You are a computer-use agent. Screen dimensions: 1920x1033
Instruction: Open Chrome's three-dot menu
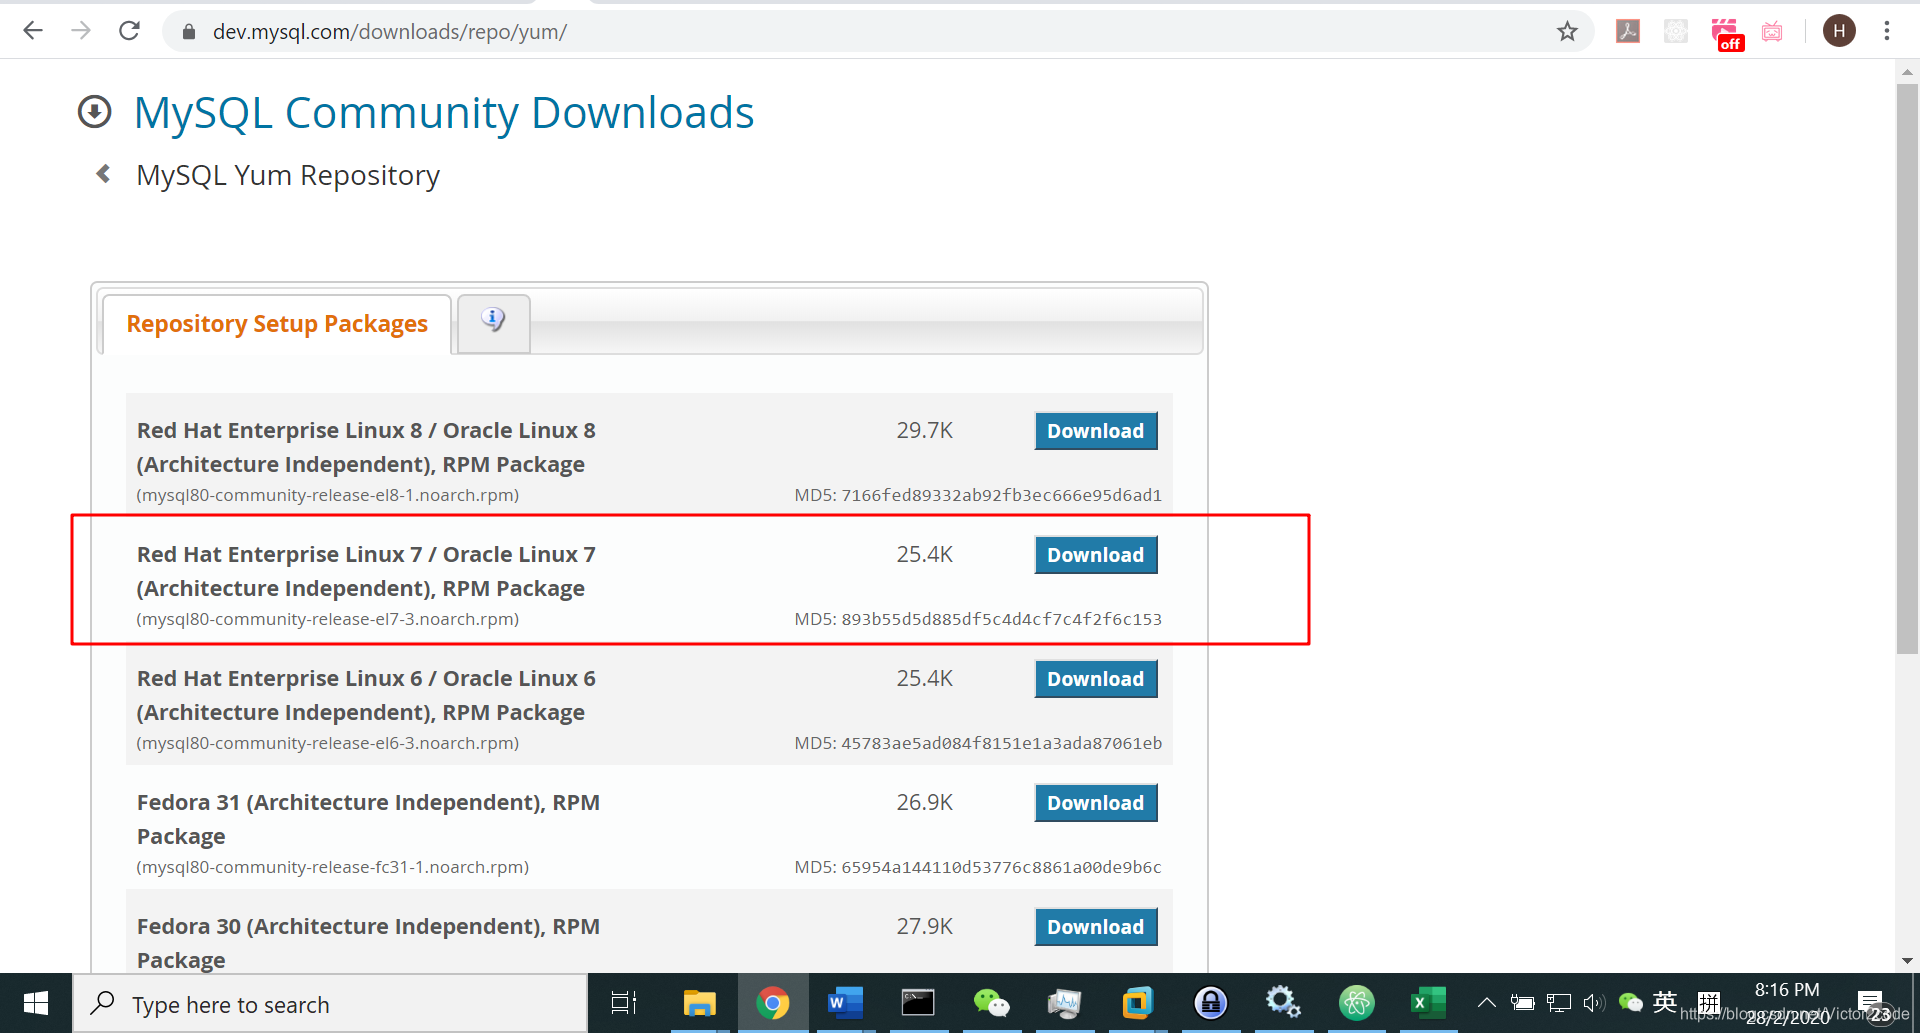[x=1887, y=31]
